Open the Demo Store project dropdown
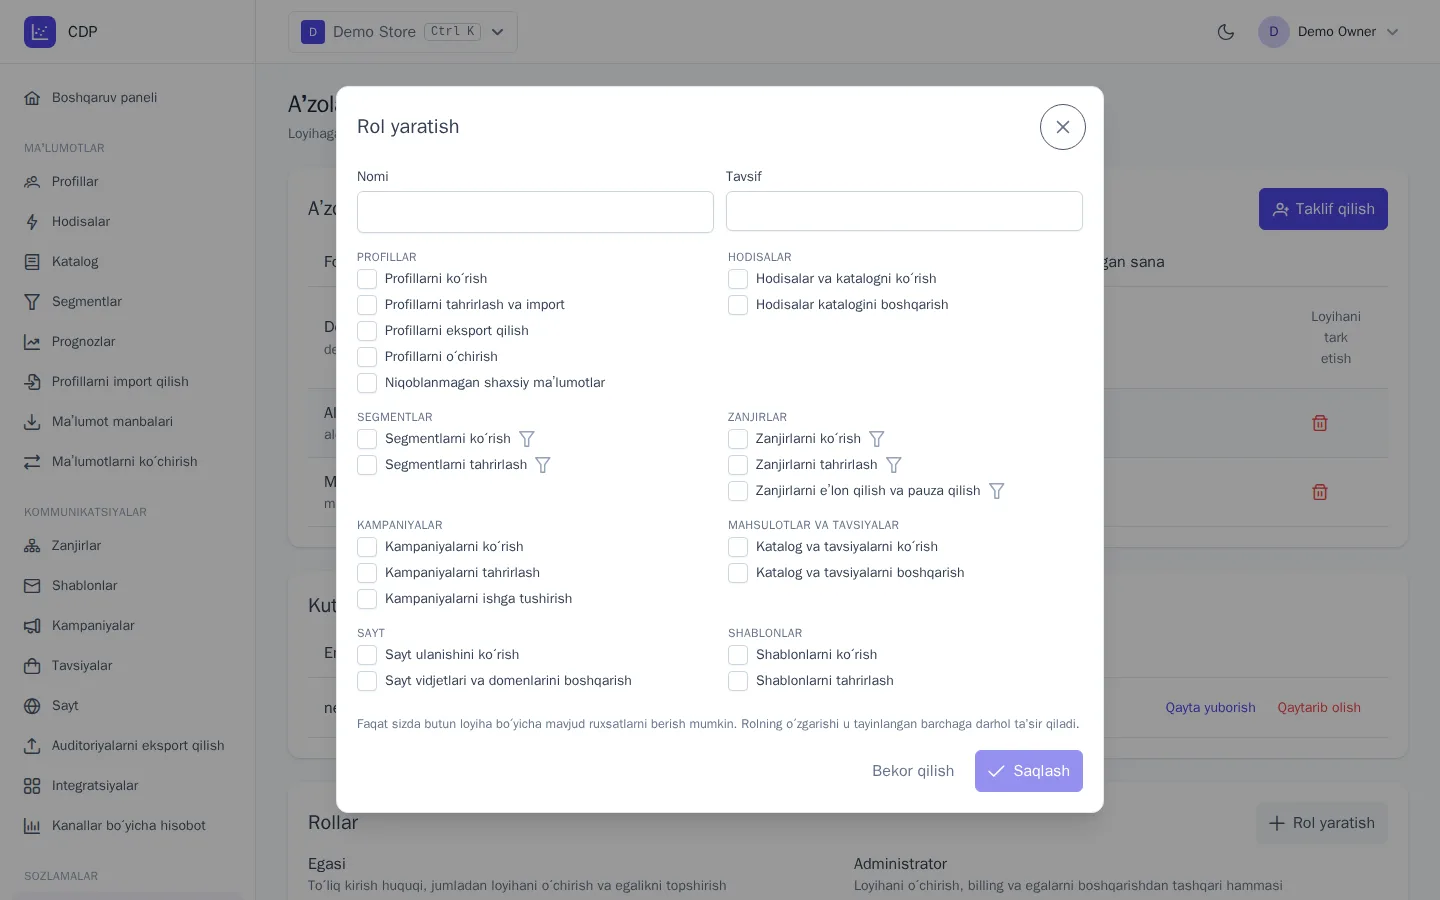1440x900 pixels. pos(403,32)
